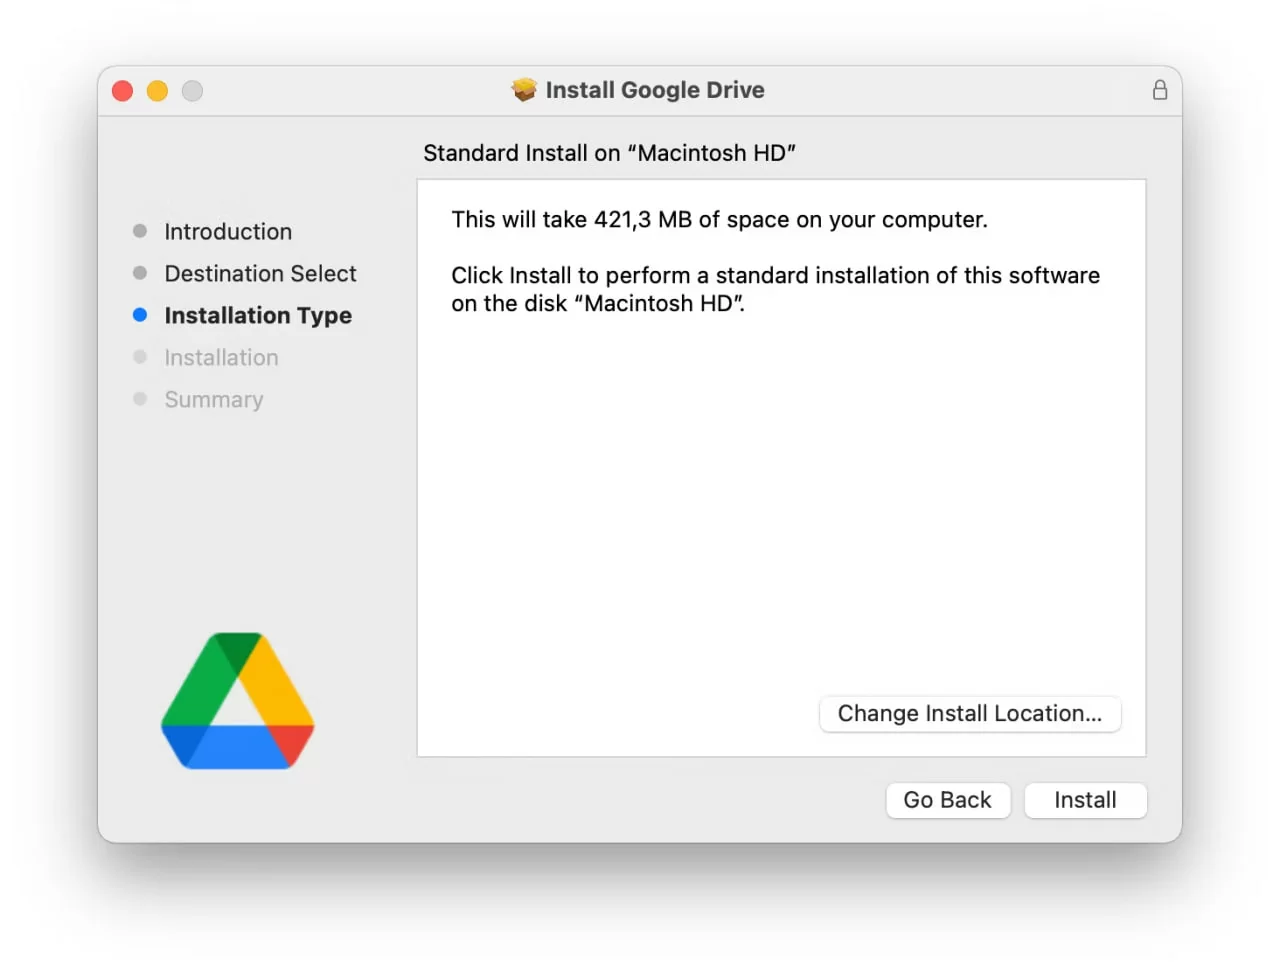Select the Destination Select step label
The width and height of the screenshot is (1280, 972).
pyautogui.click(x=260, y=274)
